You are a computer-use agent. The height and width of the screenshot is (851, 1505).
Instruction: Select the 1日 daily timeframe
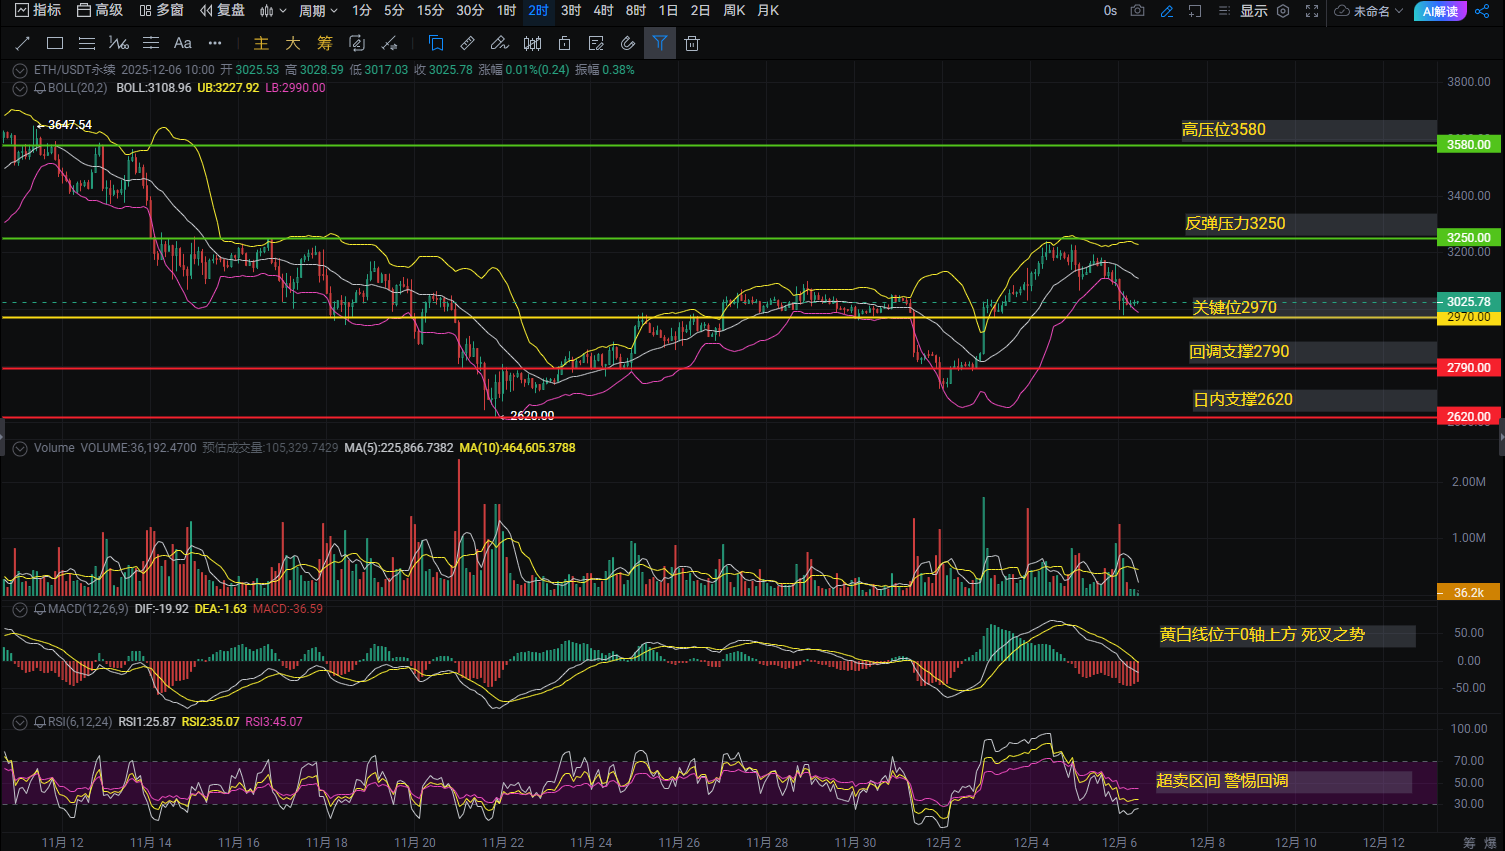click(x=668, y=11)
